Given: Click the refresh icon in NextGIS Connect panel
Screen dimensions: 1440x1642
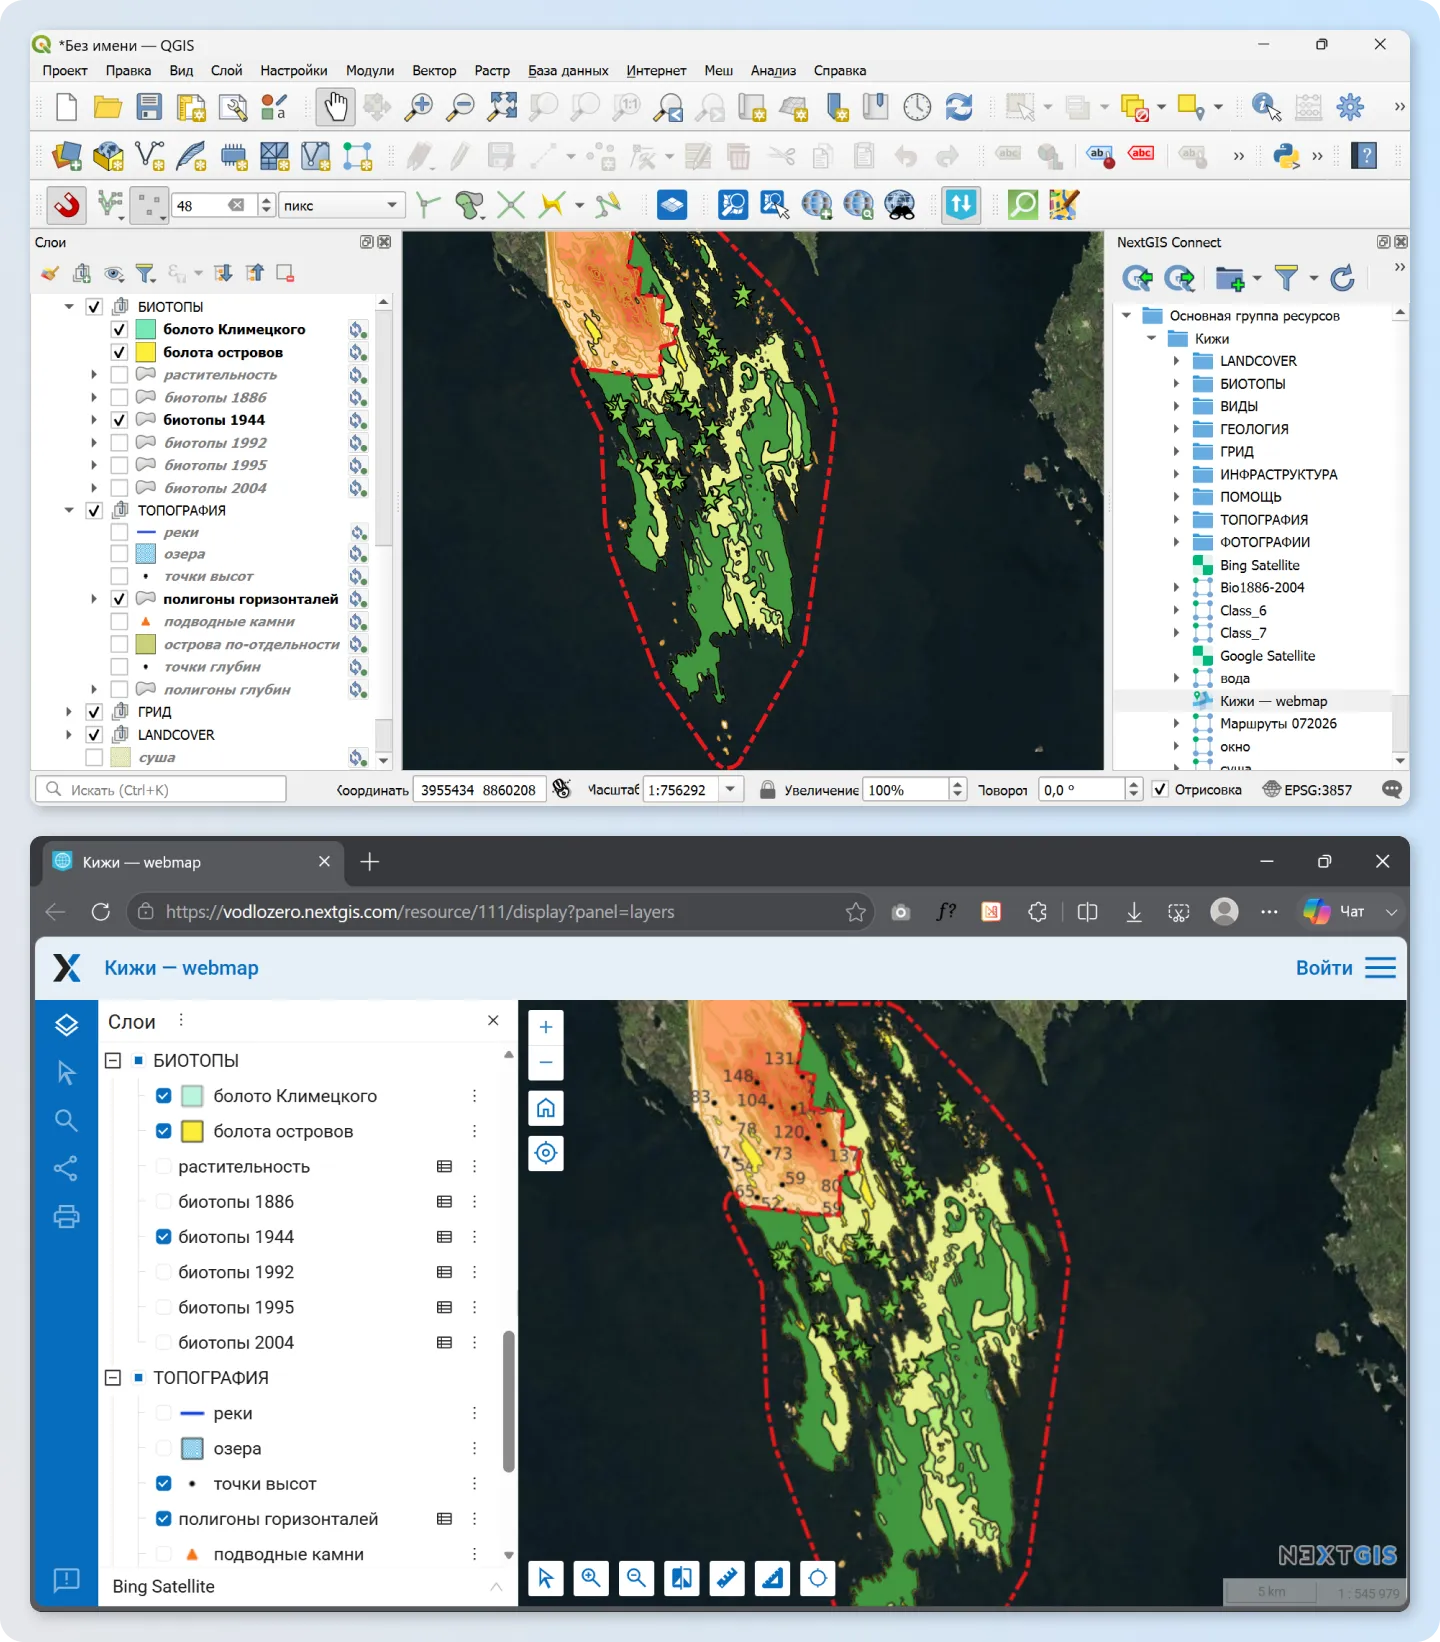Looking at the screenshot, I should 1342,278.
